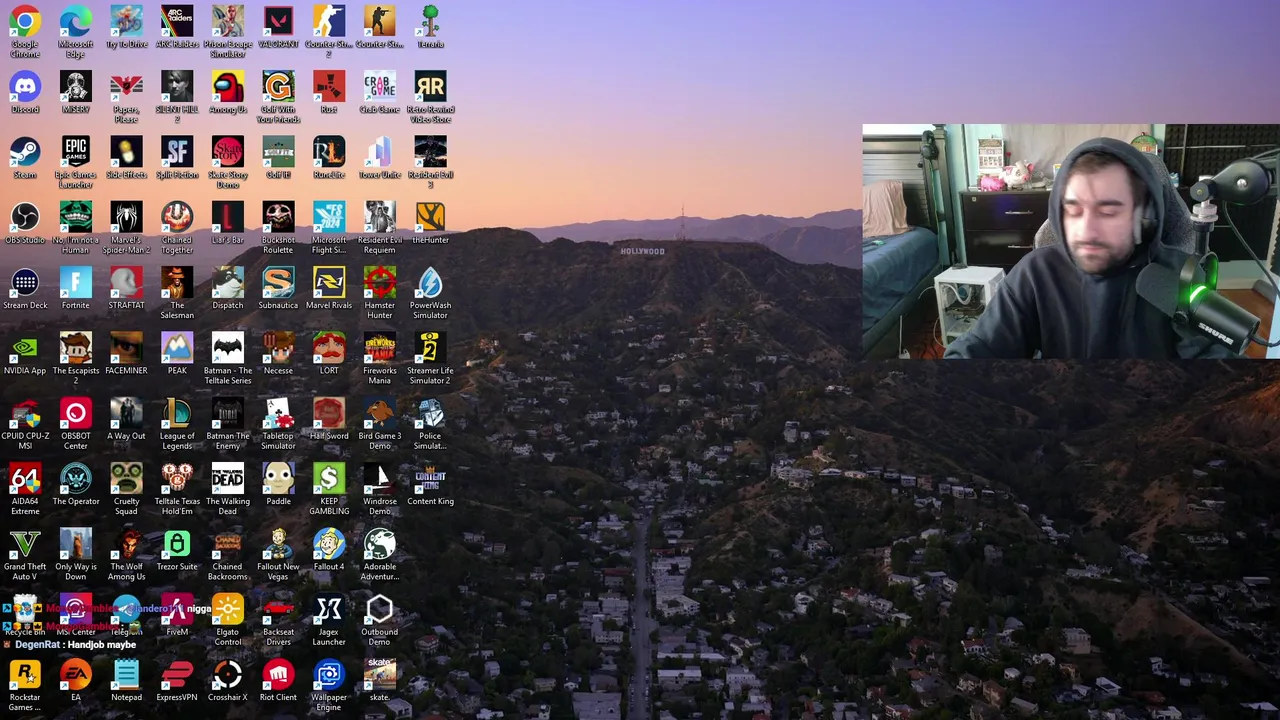Image resolution: width=1280 pixels, height=720 pixels.
Task: Click the STRAFTAT game icon
Action: (126, 283)
